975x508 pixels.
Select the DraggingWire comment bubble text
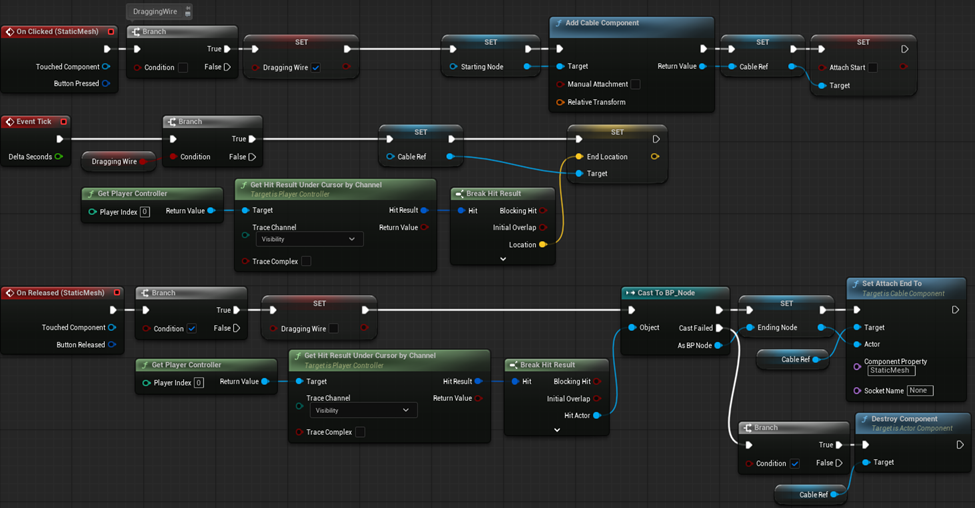coord(155,11)
